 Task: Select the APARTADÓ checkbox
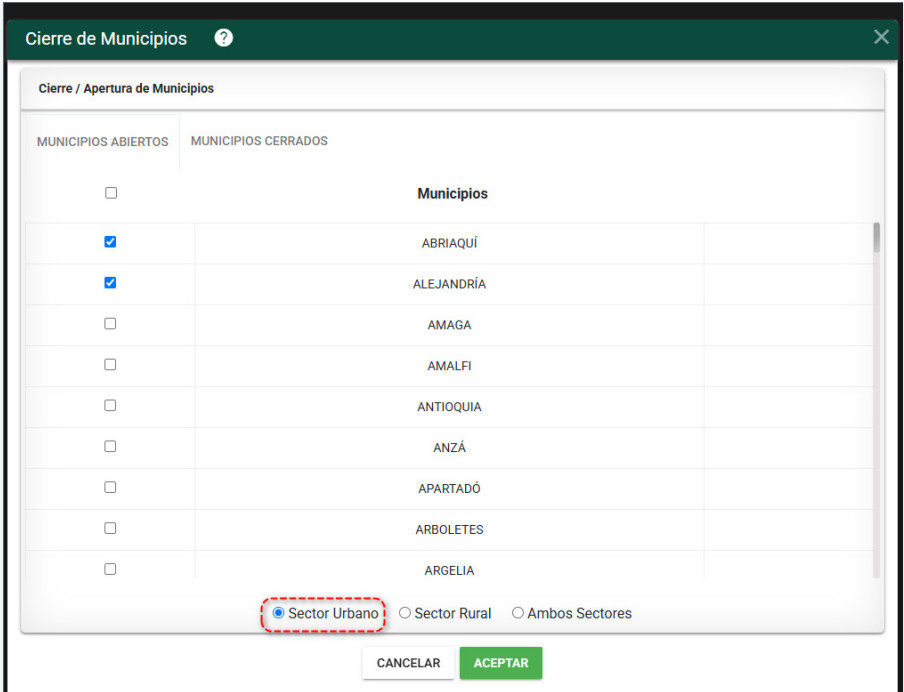click(110, 487)
